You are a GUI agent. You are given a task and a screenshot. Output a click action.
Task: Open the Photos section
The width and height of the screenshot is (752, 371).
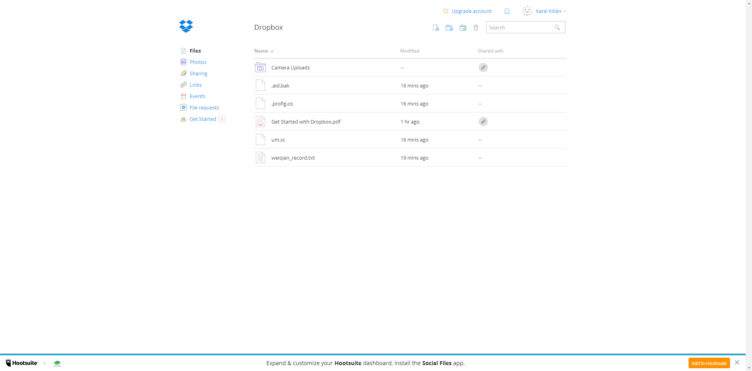click(x=198, y=62)
